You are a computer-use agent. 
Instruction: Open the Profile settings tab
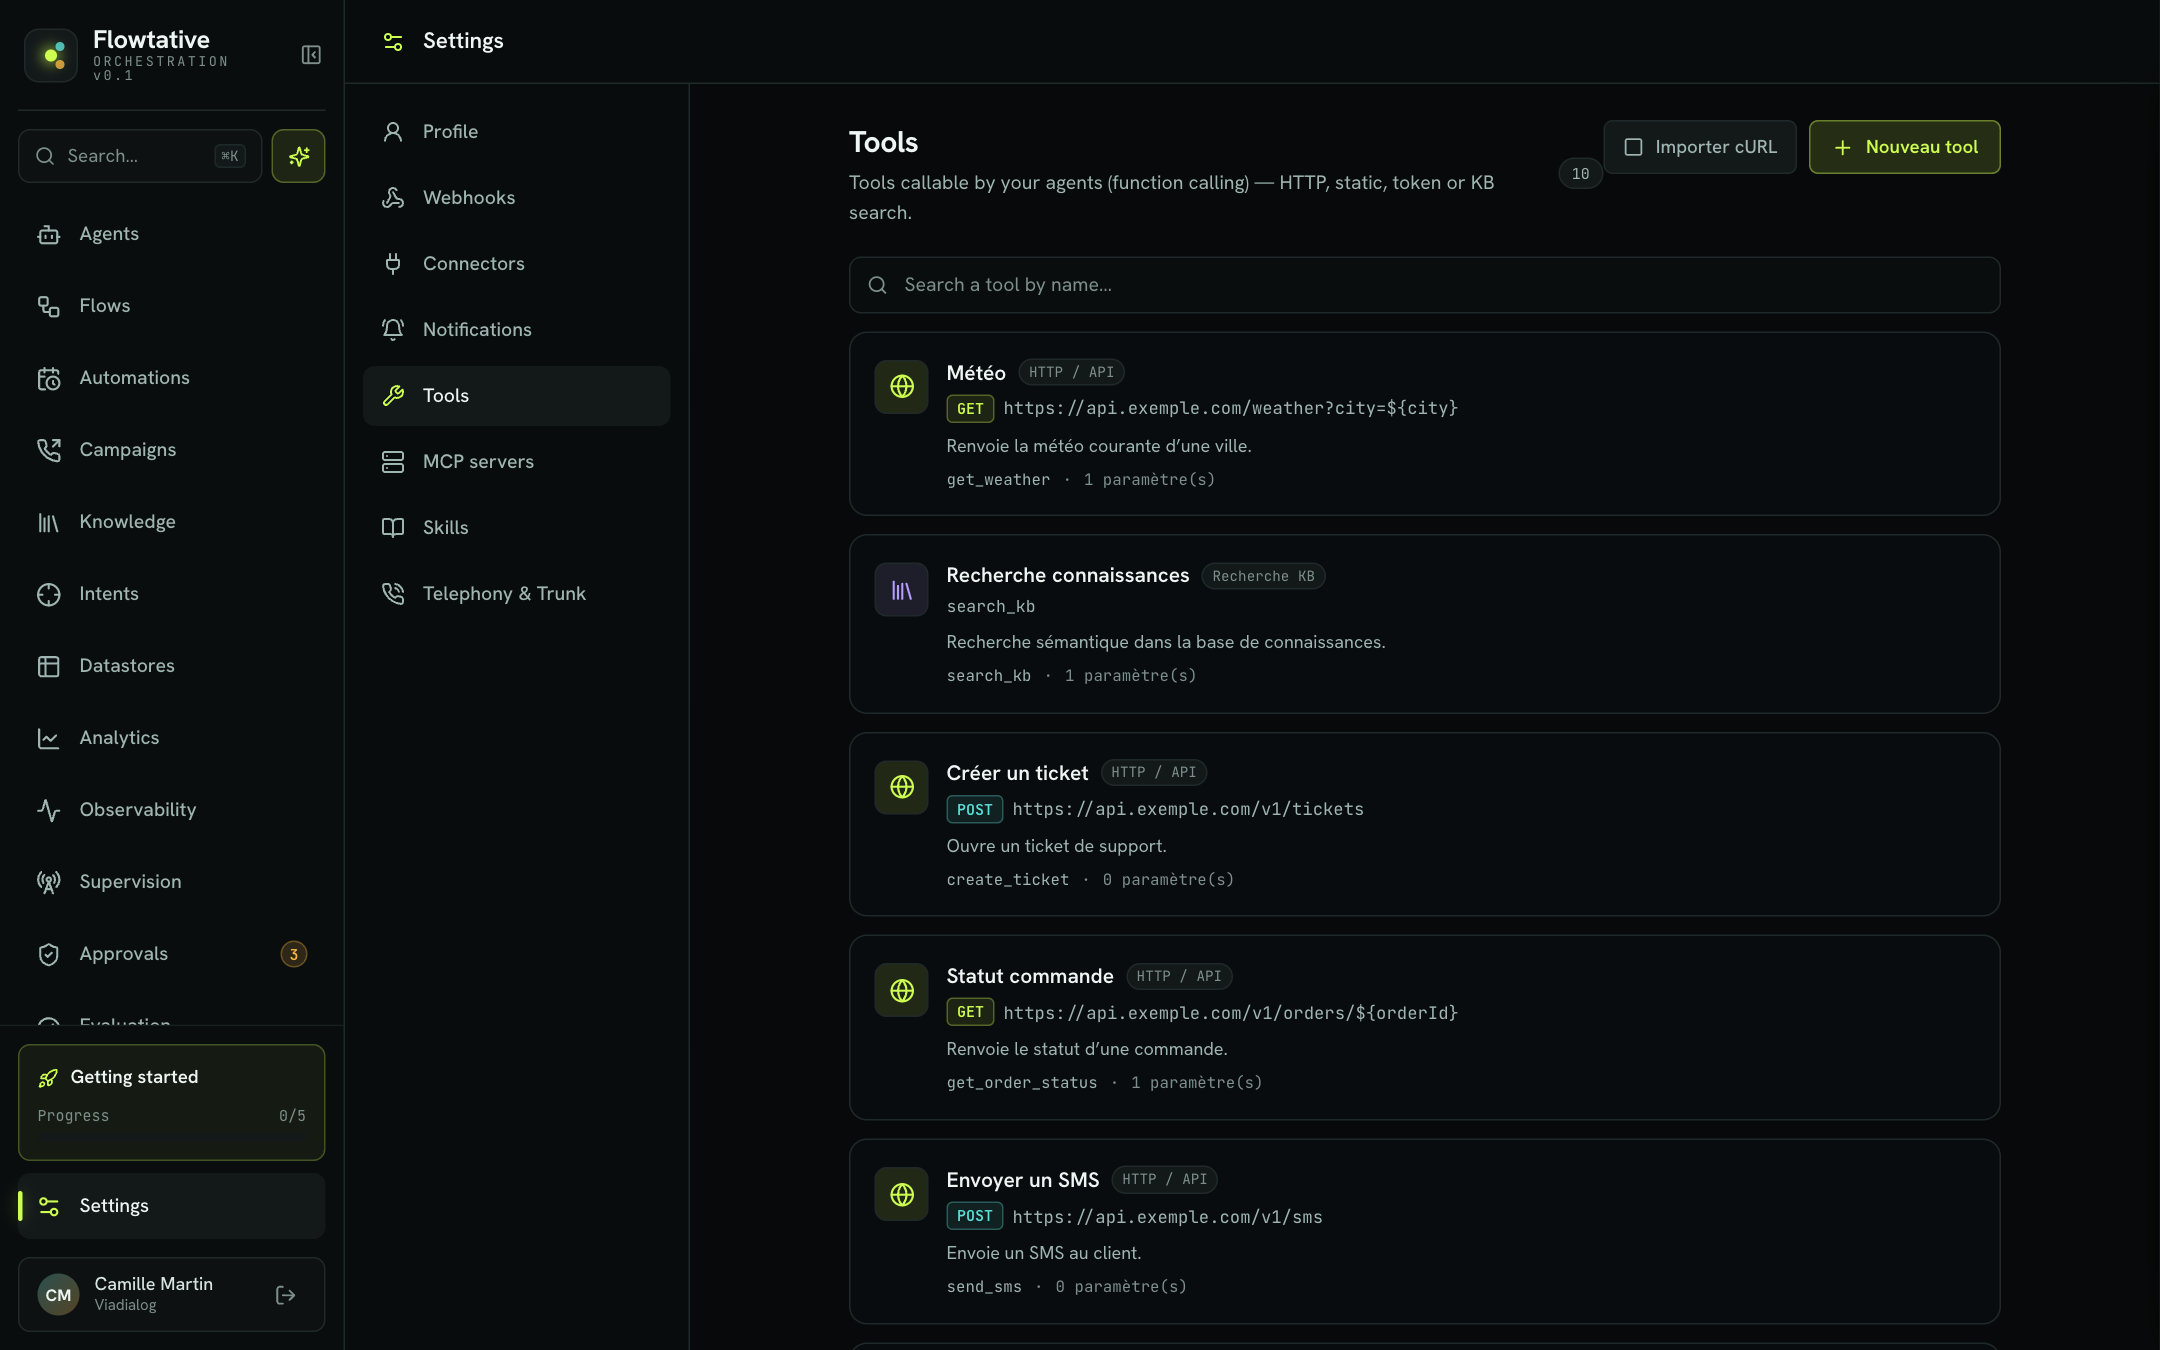(x=516, y=132)
